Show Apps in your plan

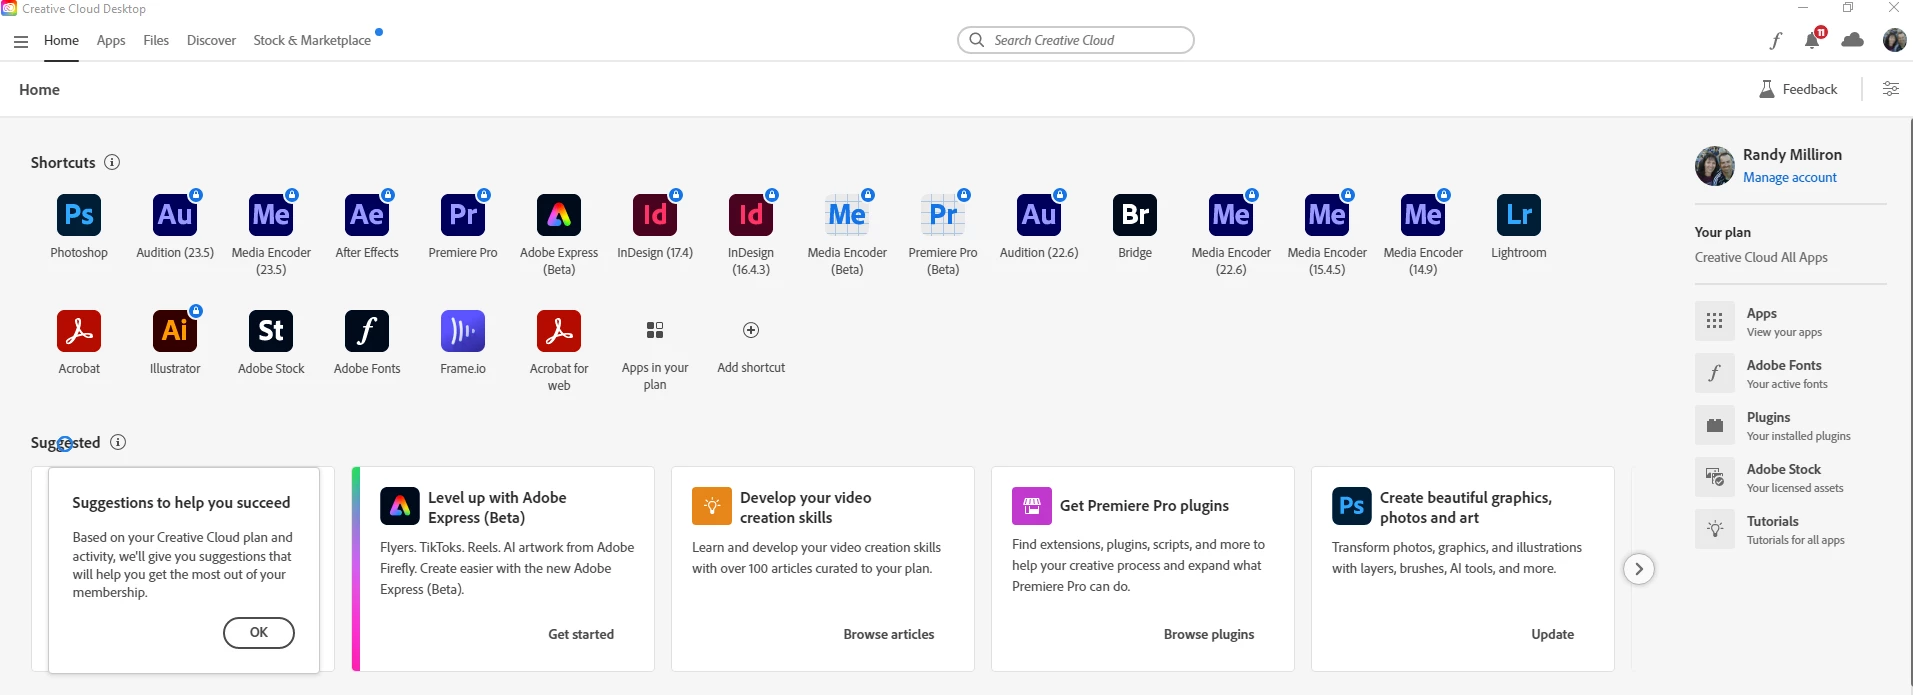tap(655, 331)
